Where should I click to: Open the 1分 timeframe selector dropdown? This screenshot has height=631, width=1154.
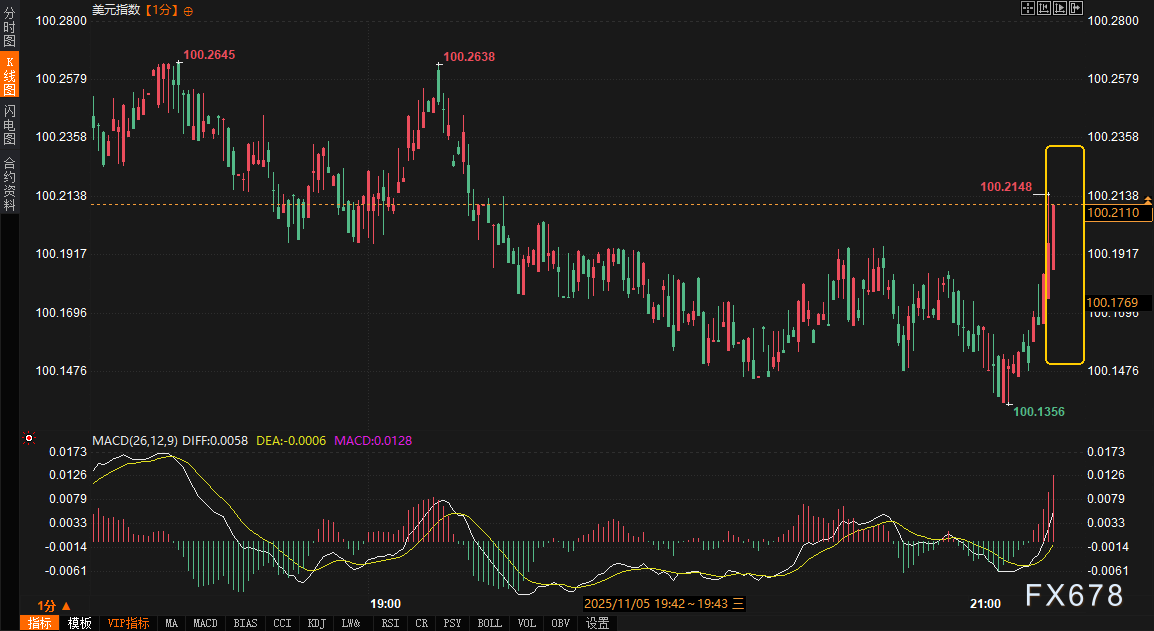54,605
